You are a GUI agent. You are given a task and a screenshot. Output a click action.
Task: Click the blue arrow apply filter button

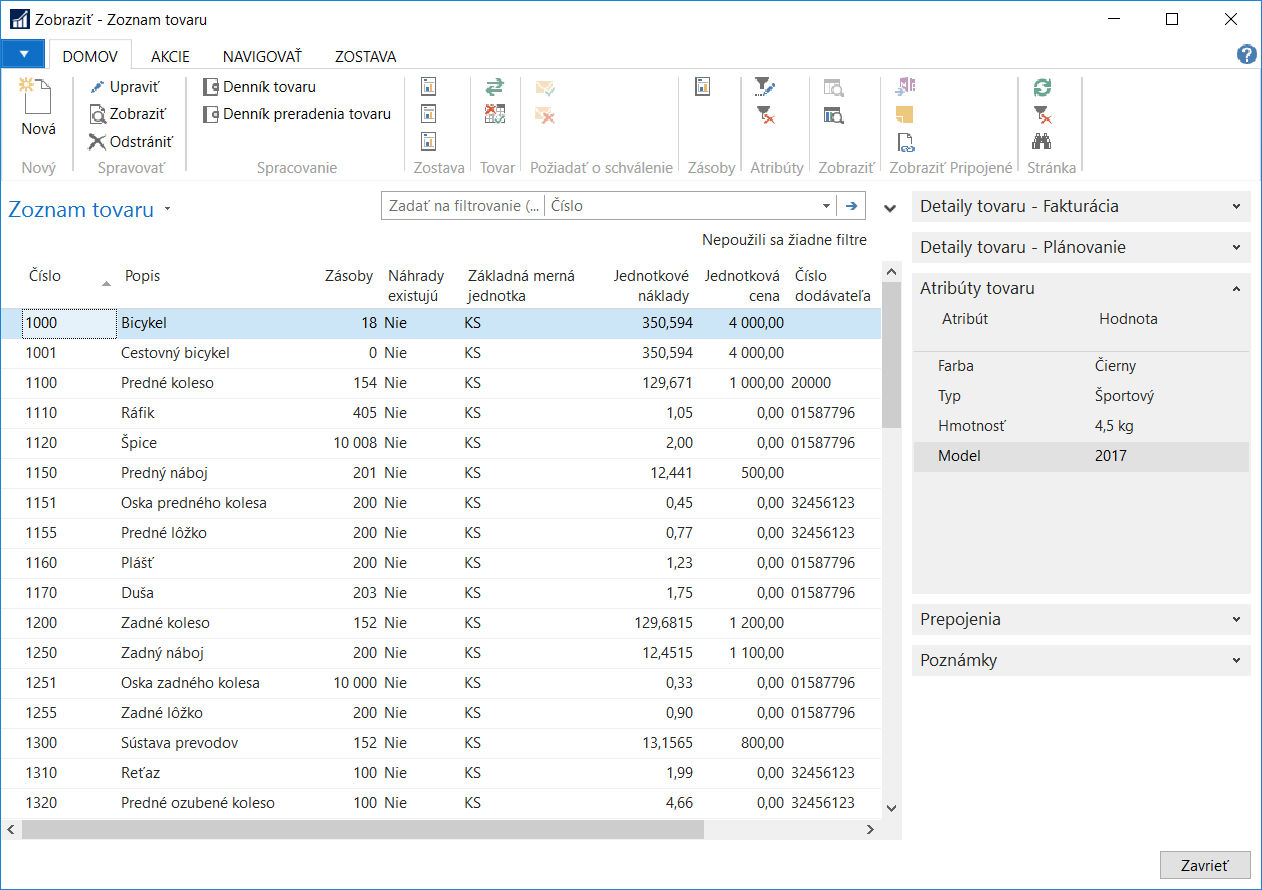(852, 206)
